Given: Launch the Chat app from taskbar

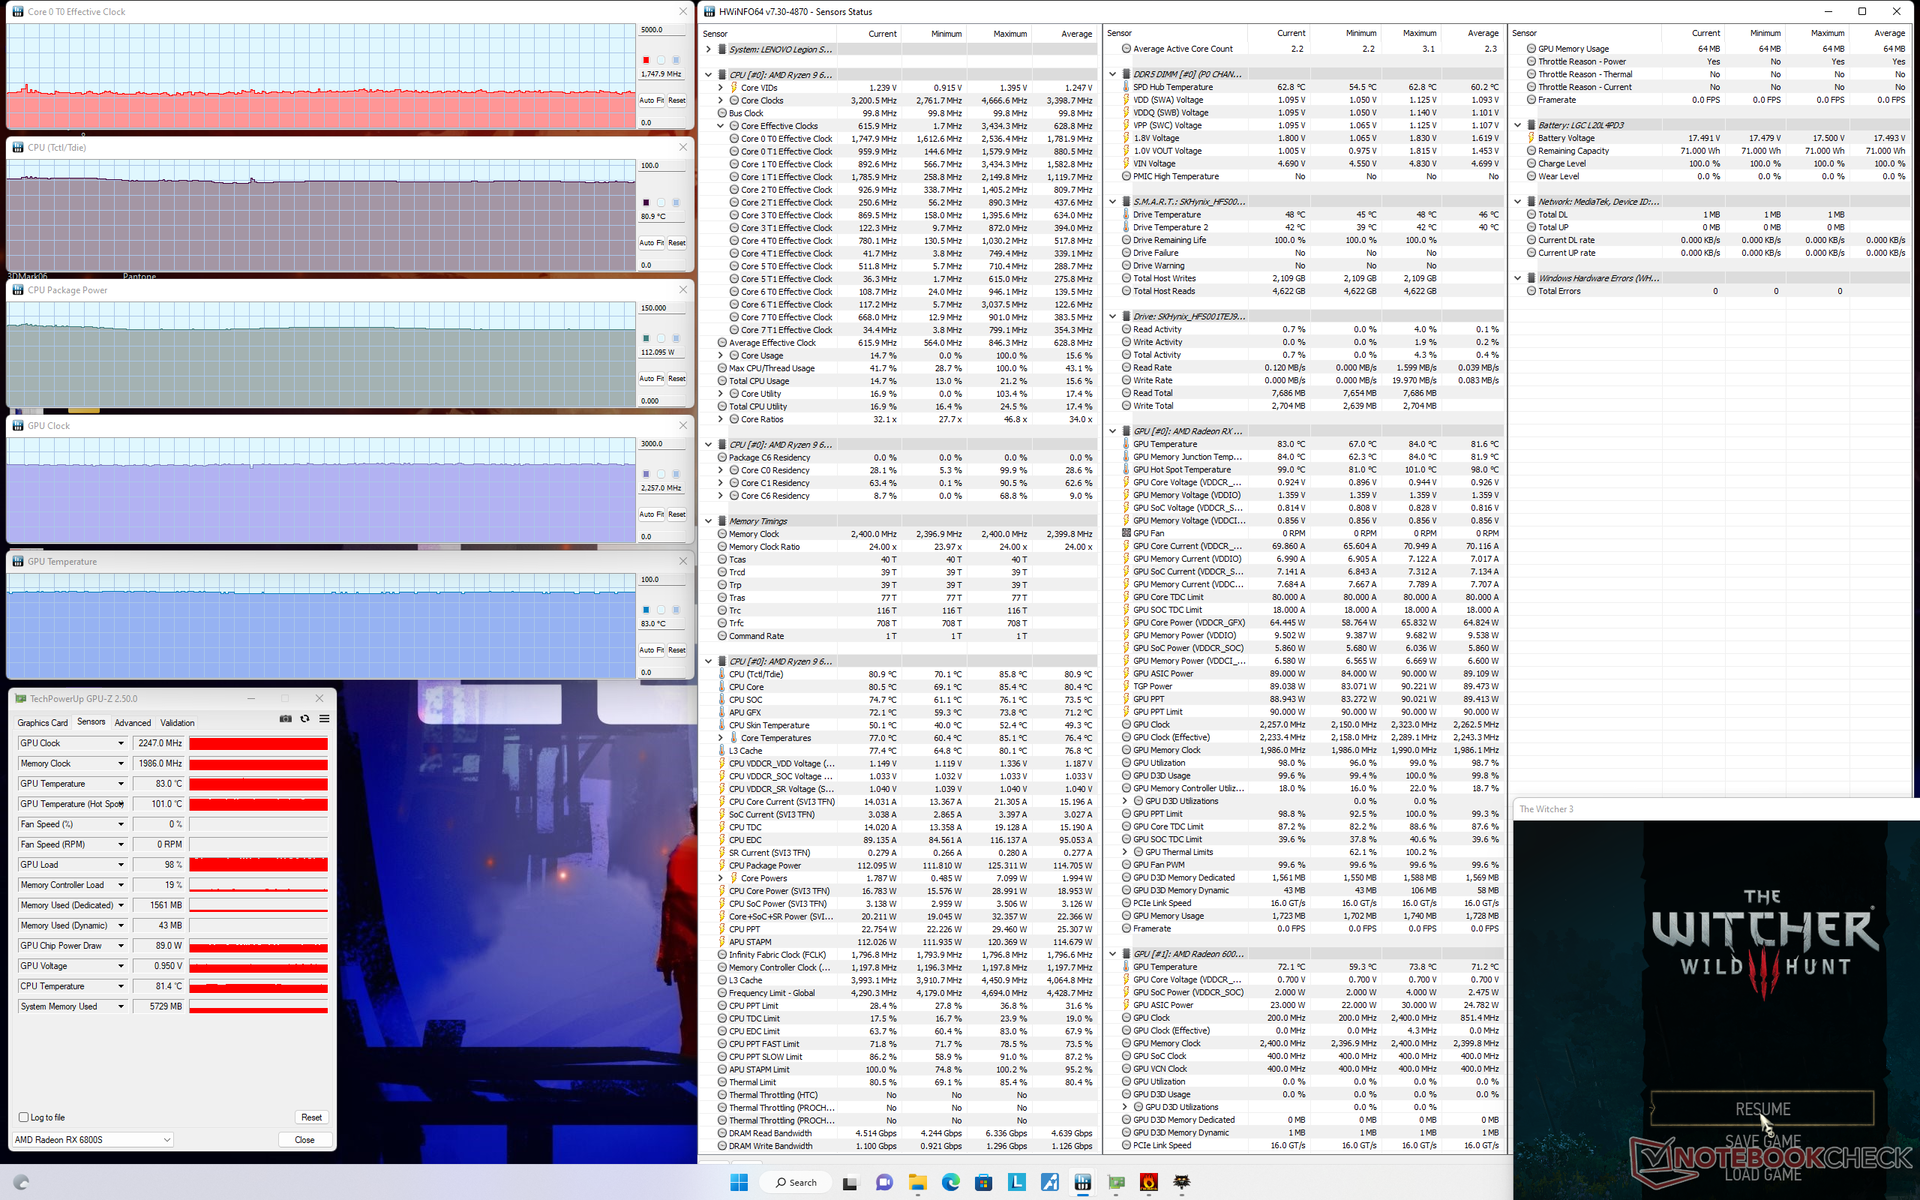Looking at the screenshot, I should tap(884, 1182).
